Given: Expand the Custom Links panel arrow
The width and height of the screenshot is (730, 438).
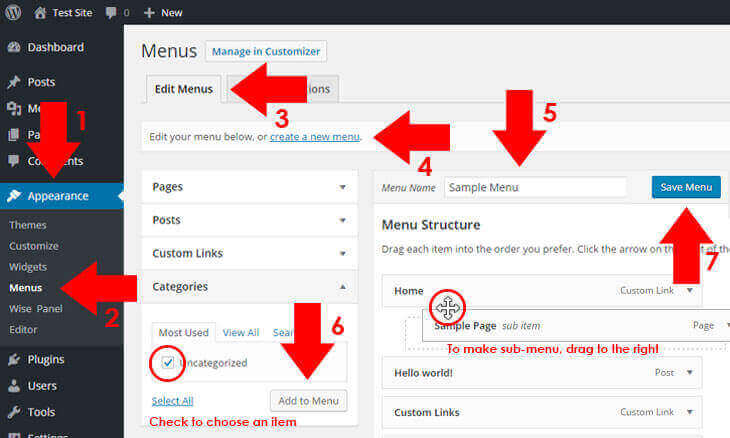Looking at the screenshot, I should (x=343, y=254).
